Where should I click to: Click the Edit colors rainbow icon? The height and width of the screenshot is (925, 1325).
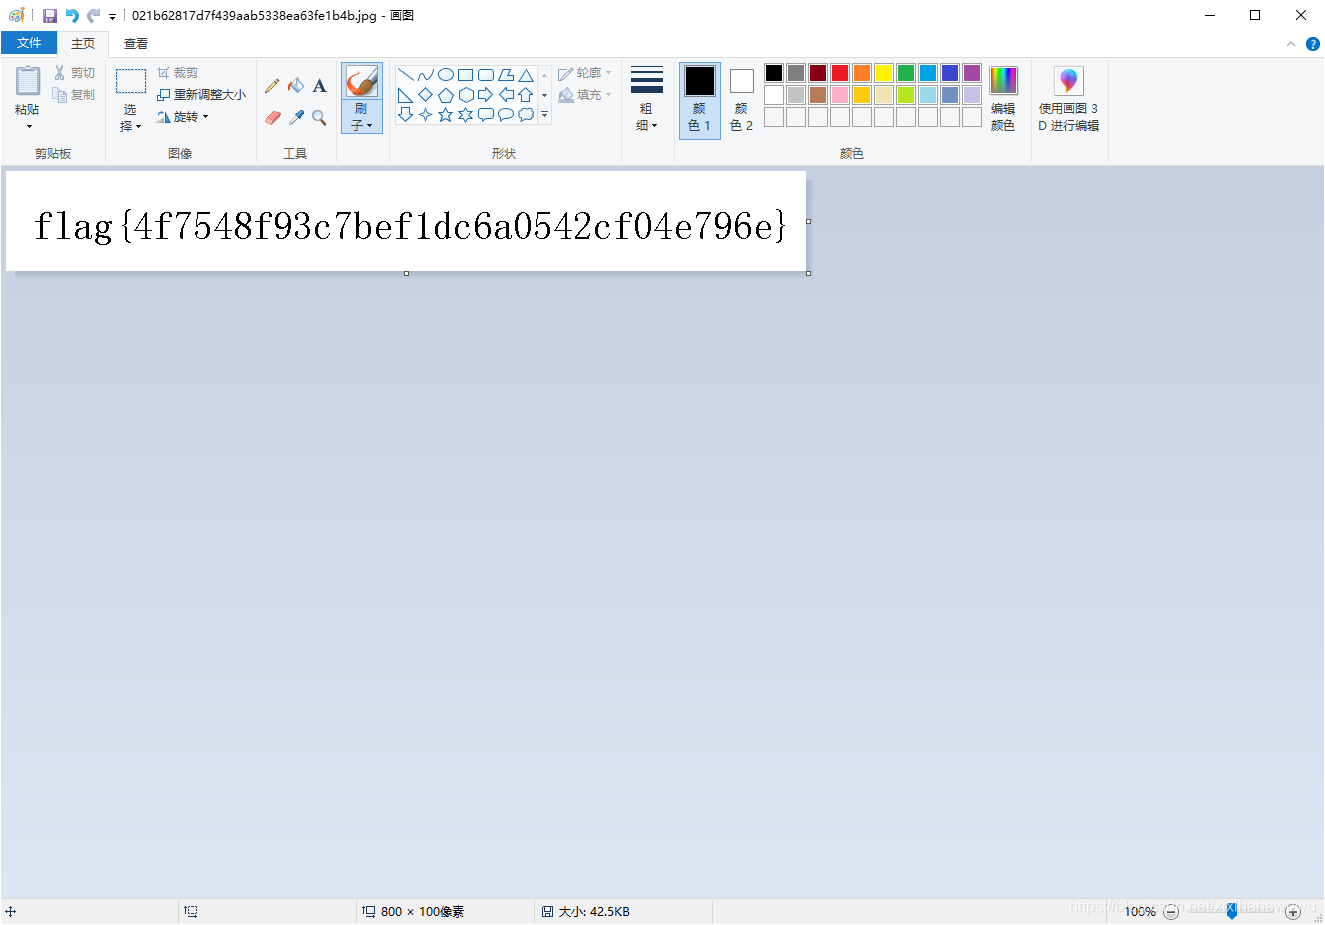pos(1003,80)
